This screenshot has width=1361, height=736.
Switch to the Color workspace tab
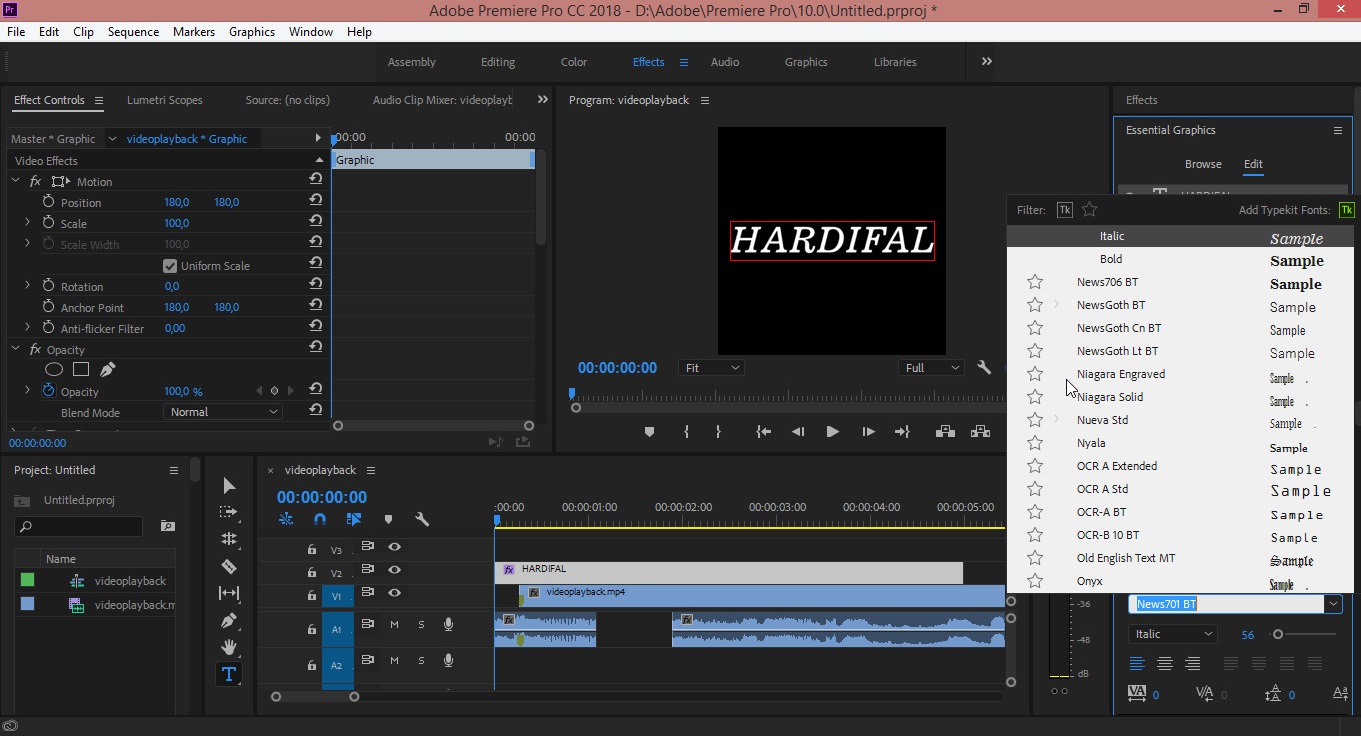tap(573, 62)
